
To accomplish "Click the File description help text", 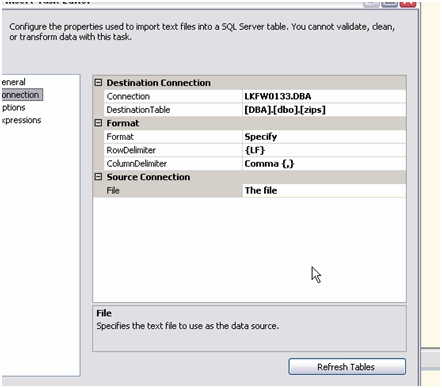I will (188, 326).
